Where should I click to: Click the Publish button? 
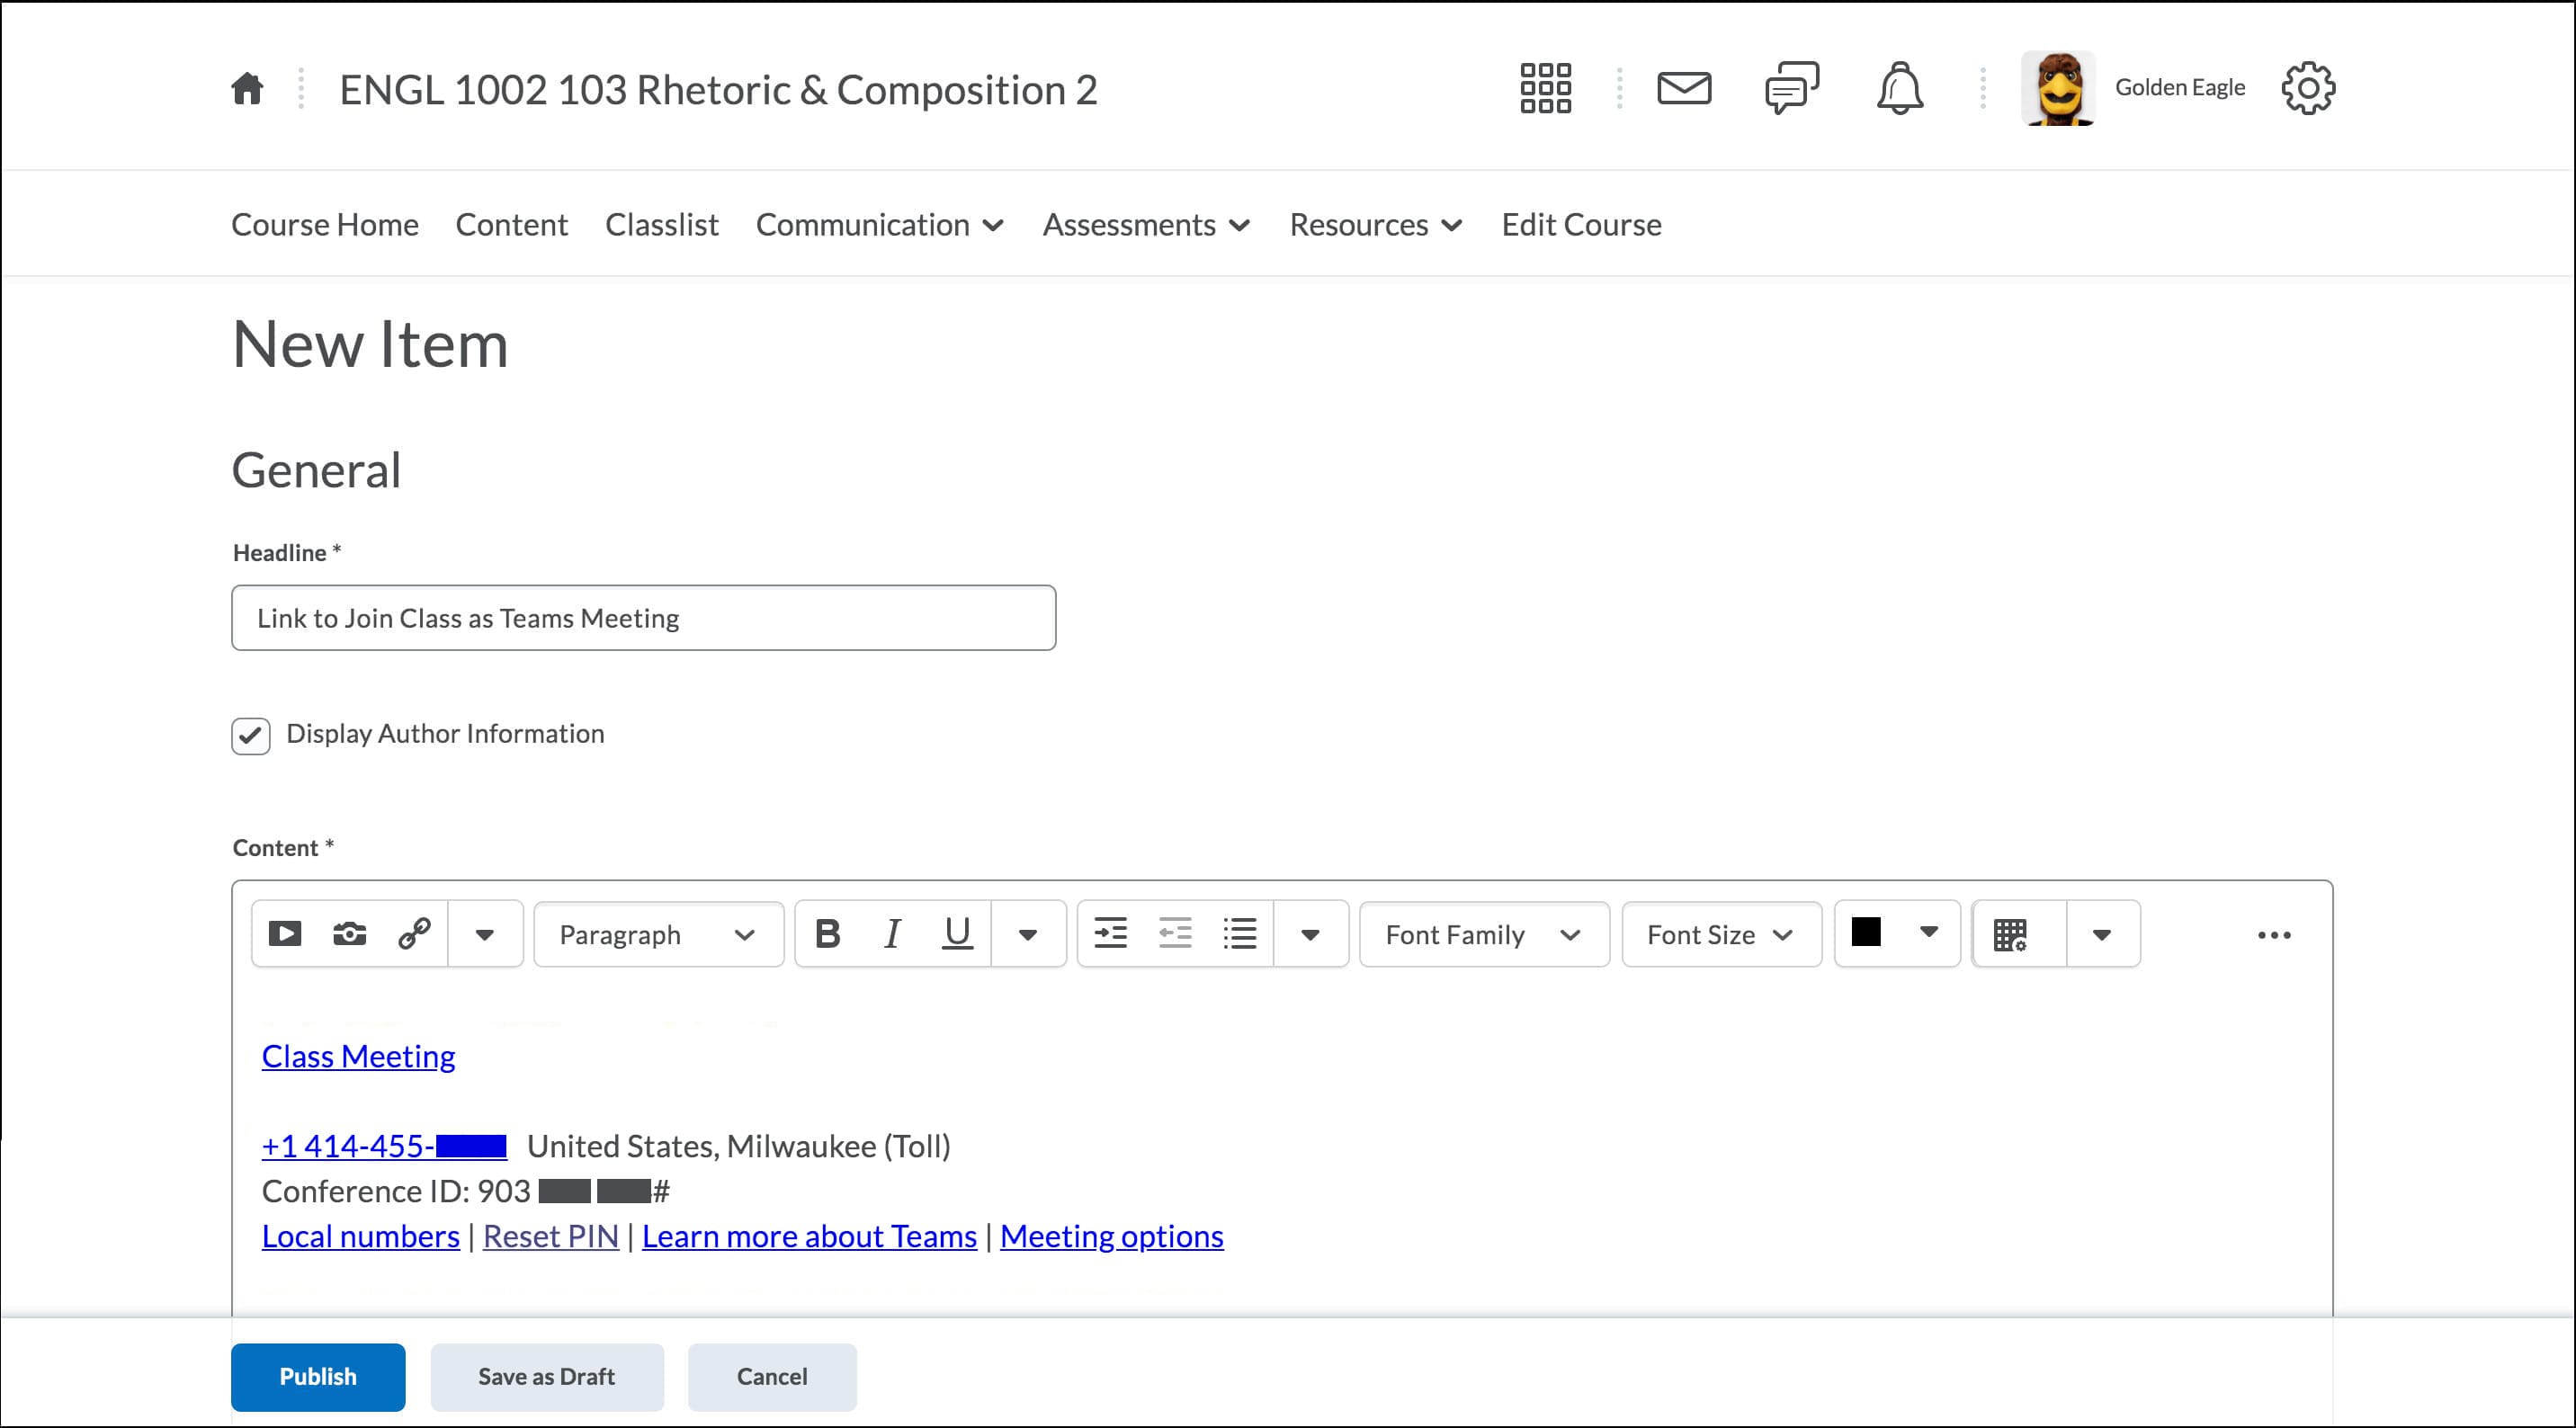[x=318, y=1376]
